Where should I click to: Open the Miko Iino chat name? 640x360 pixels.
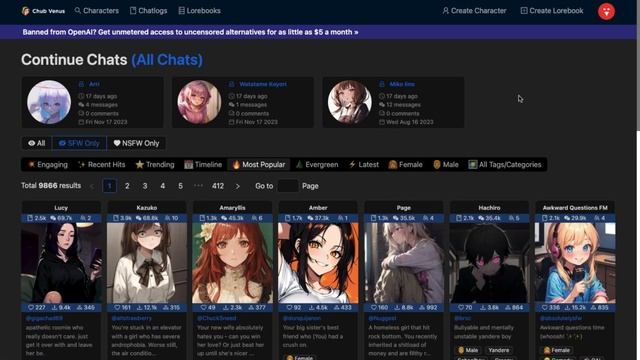(402, 84)
